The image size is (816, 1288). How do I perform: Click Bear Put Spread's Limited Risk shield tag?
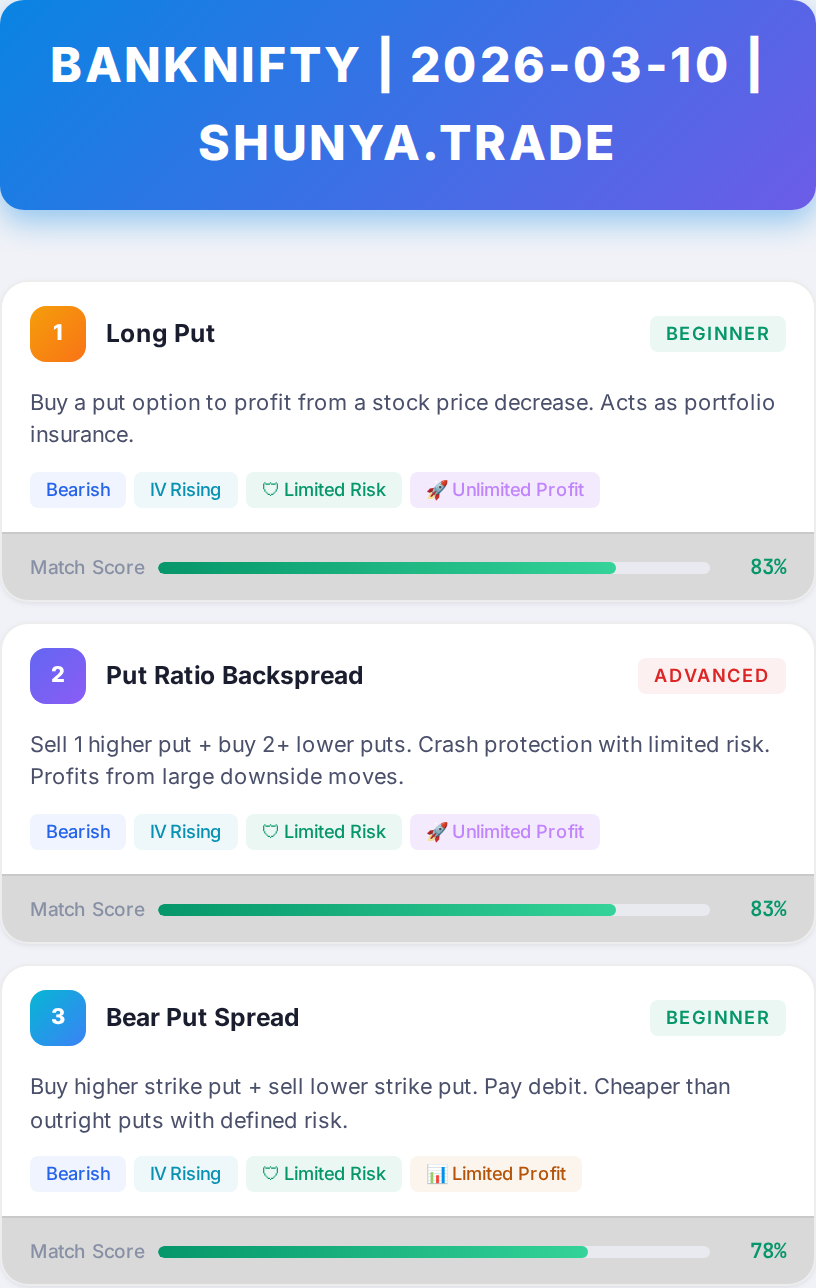(x=324, y=1174)
